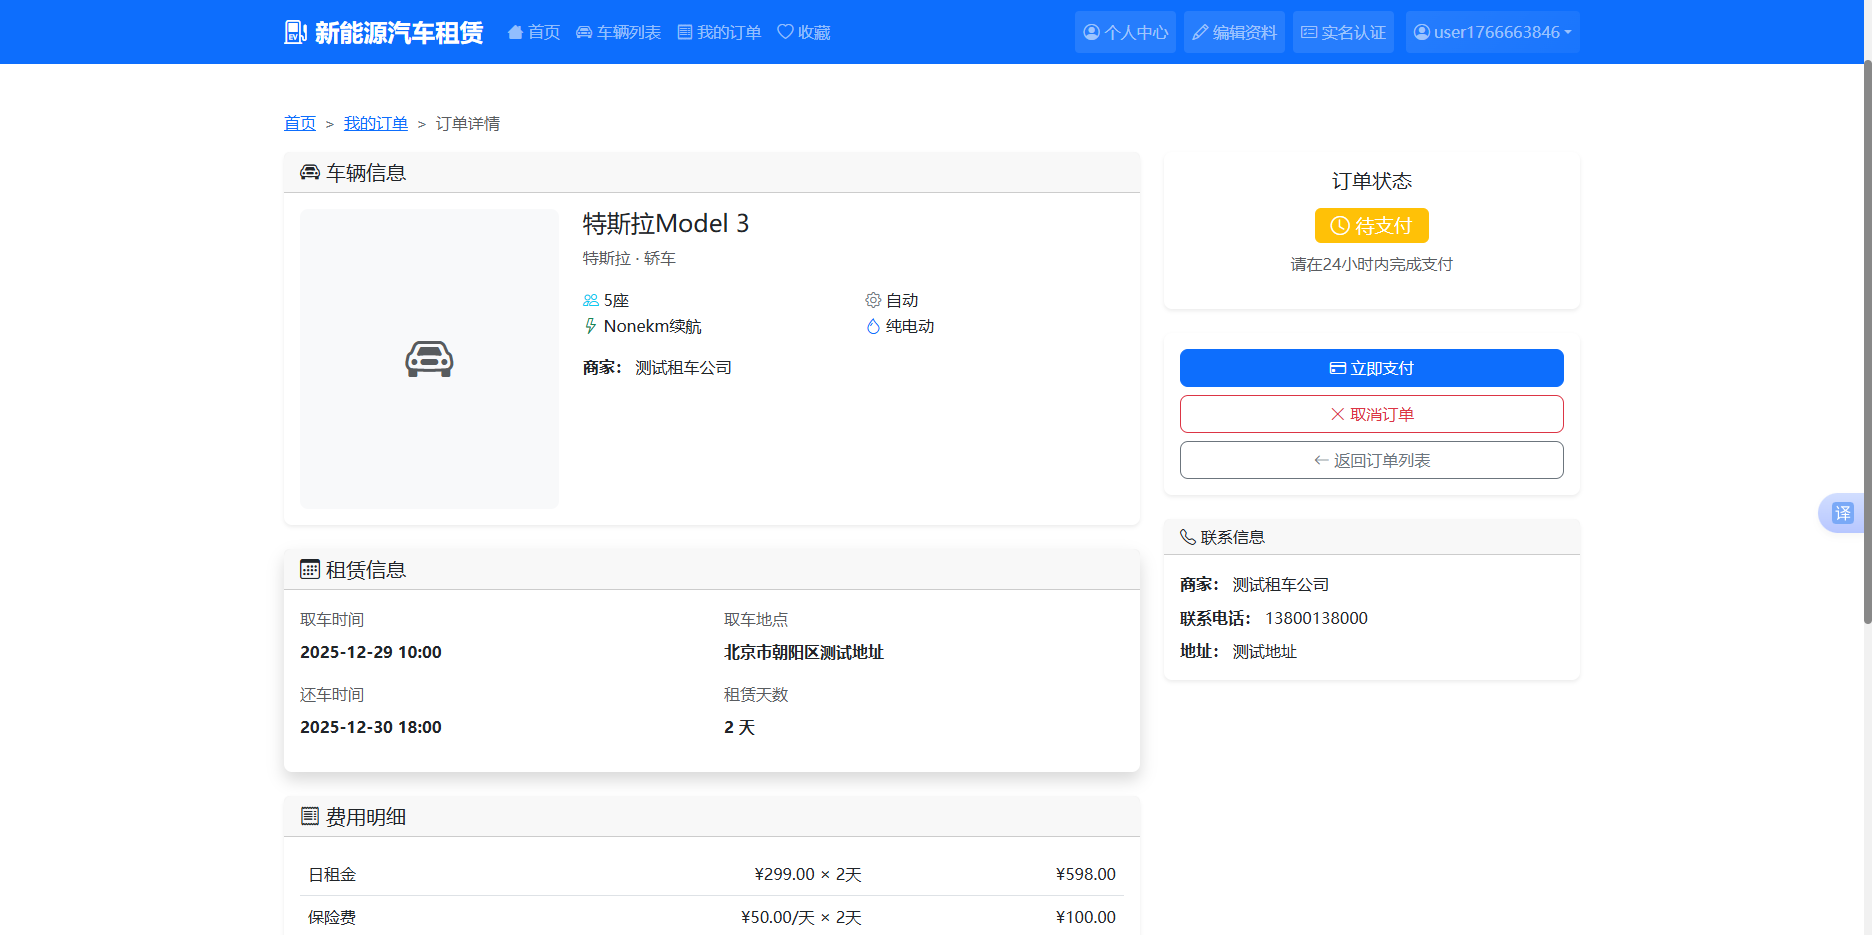The height and width of the screenshot is (935, 1872).
Task: Click the 个人中心 button
Action: coord(1125,32)
